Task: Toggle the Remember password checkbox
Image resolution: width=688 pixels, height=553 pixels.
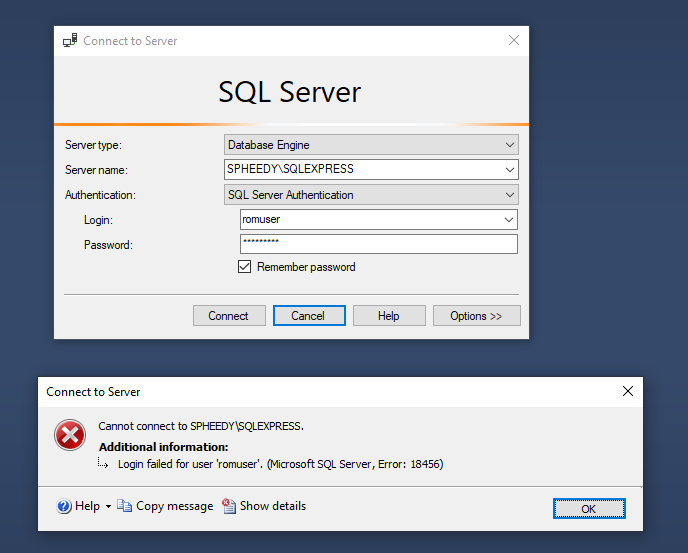Action: click(244, 266)
